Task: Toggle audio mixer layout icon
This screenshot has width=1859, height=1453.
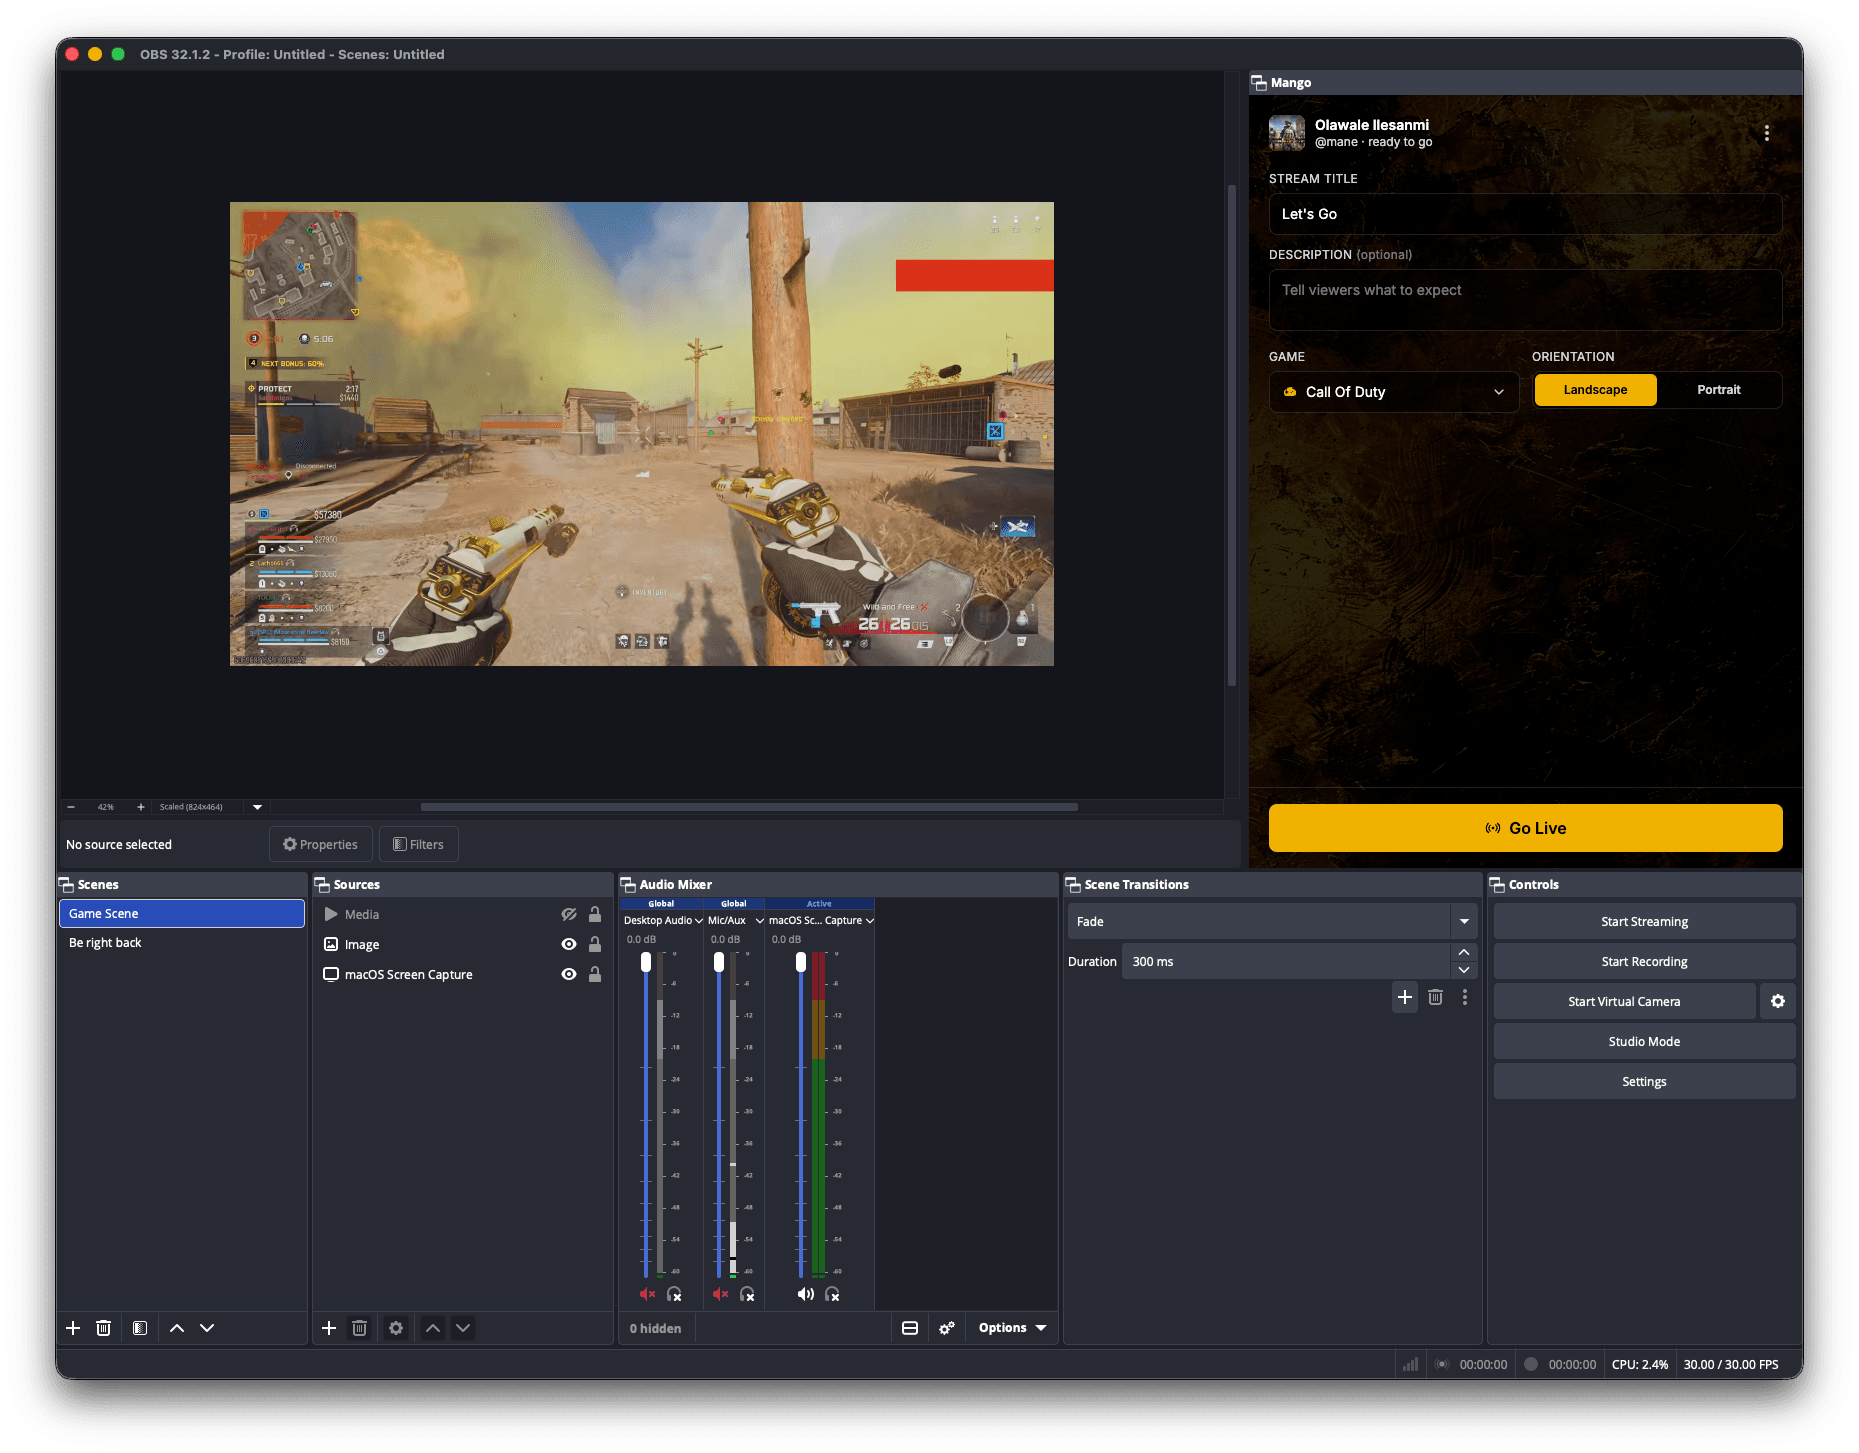Action: click(910, 1328)
